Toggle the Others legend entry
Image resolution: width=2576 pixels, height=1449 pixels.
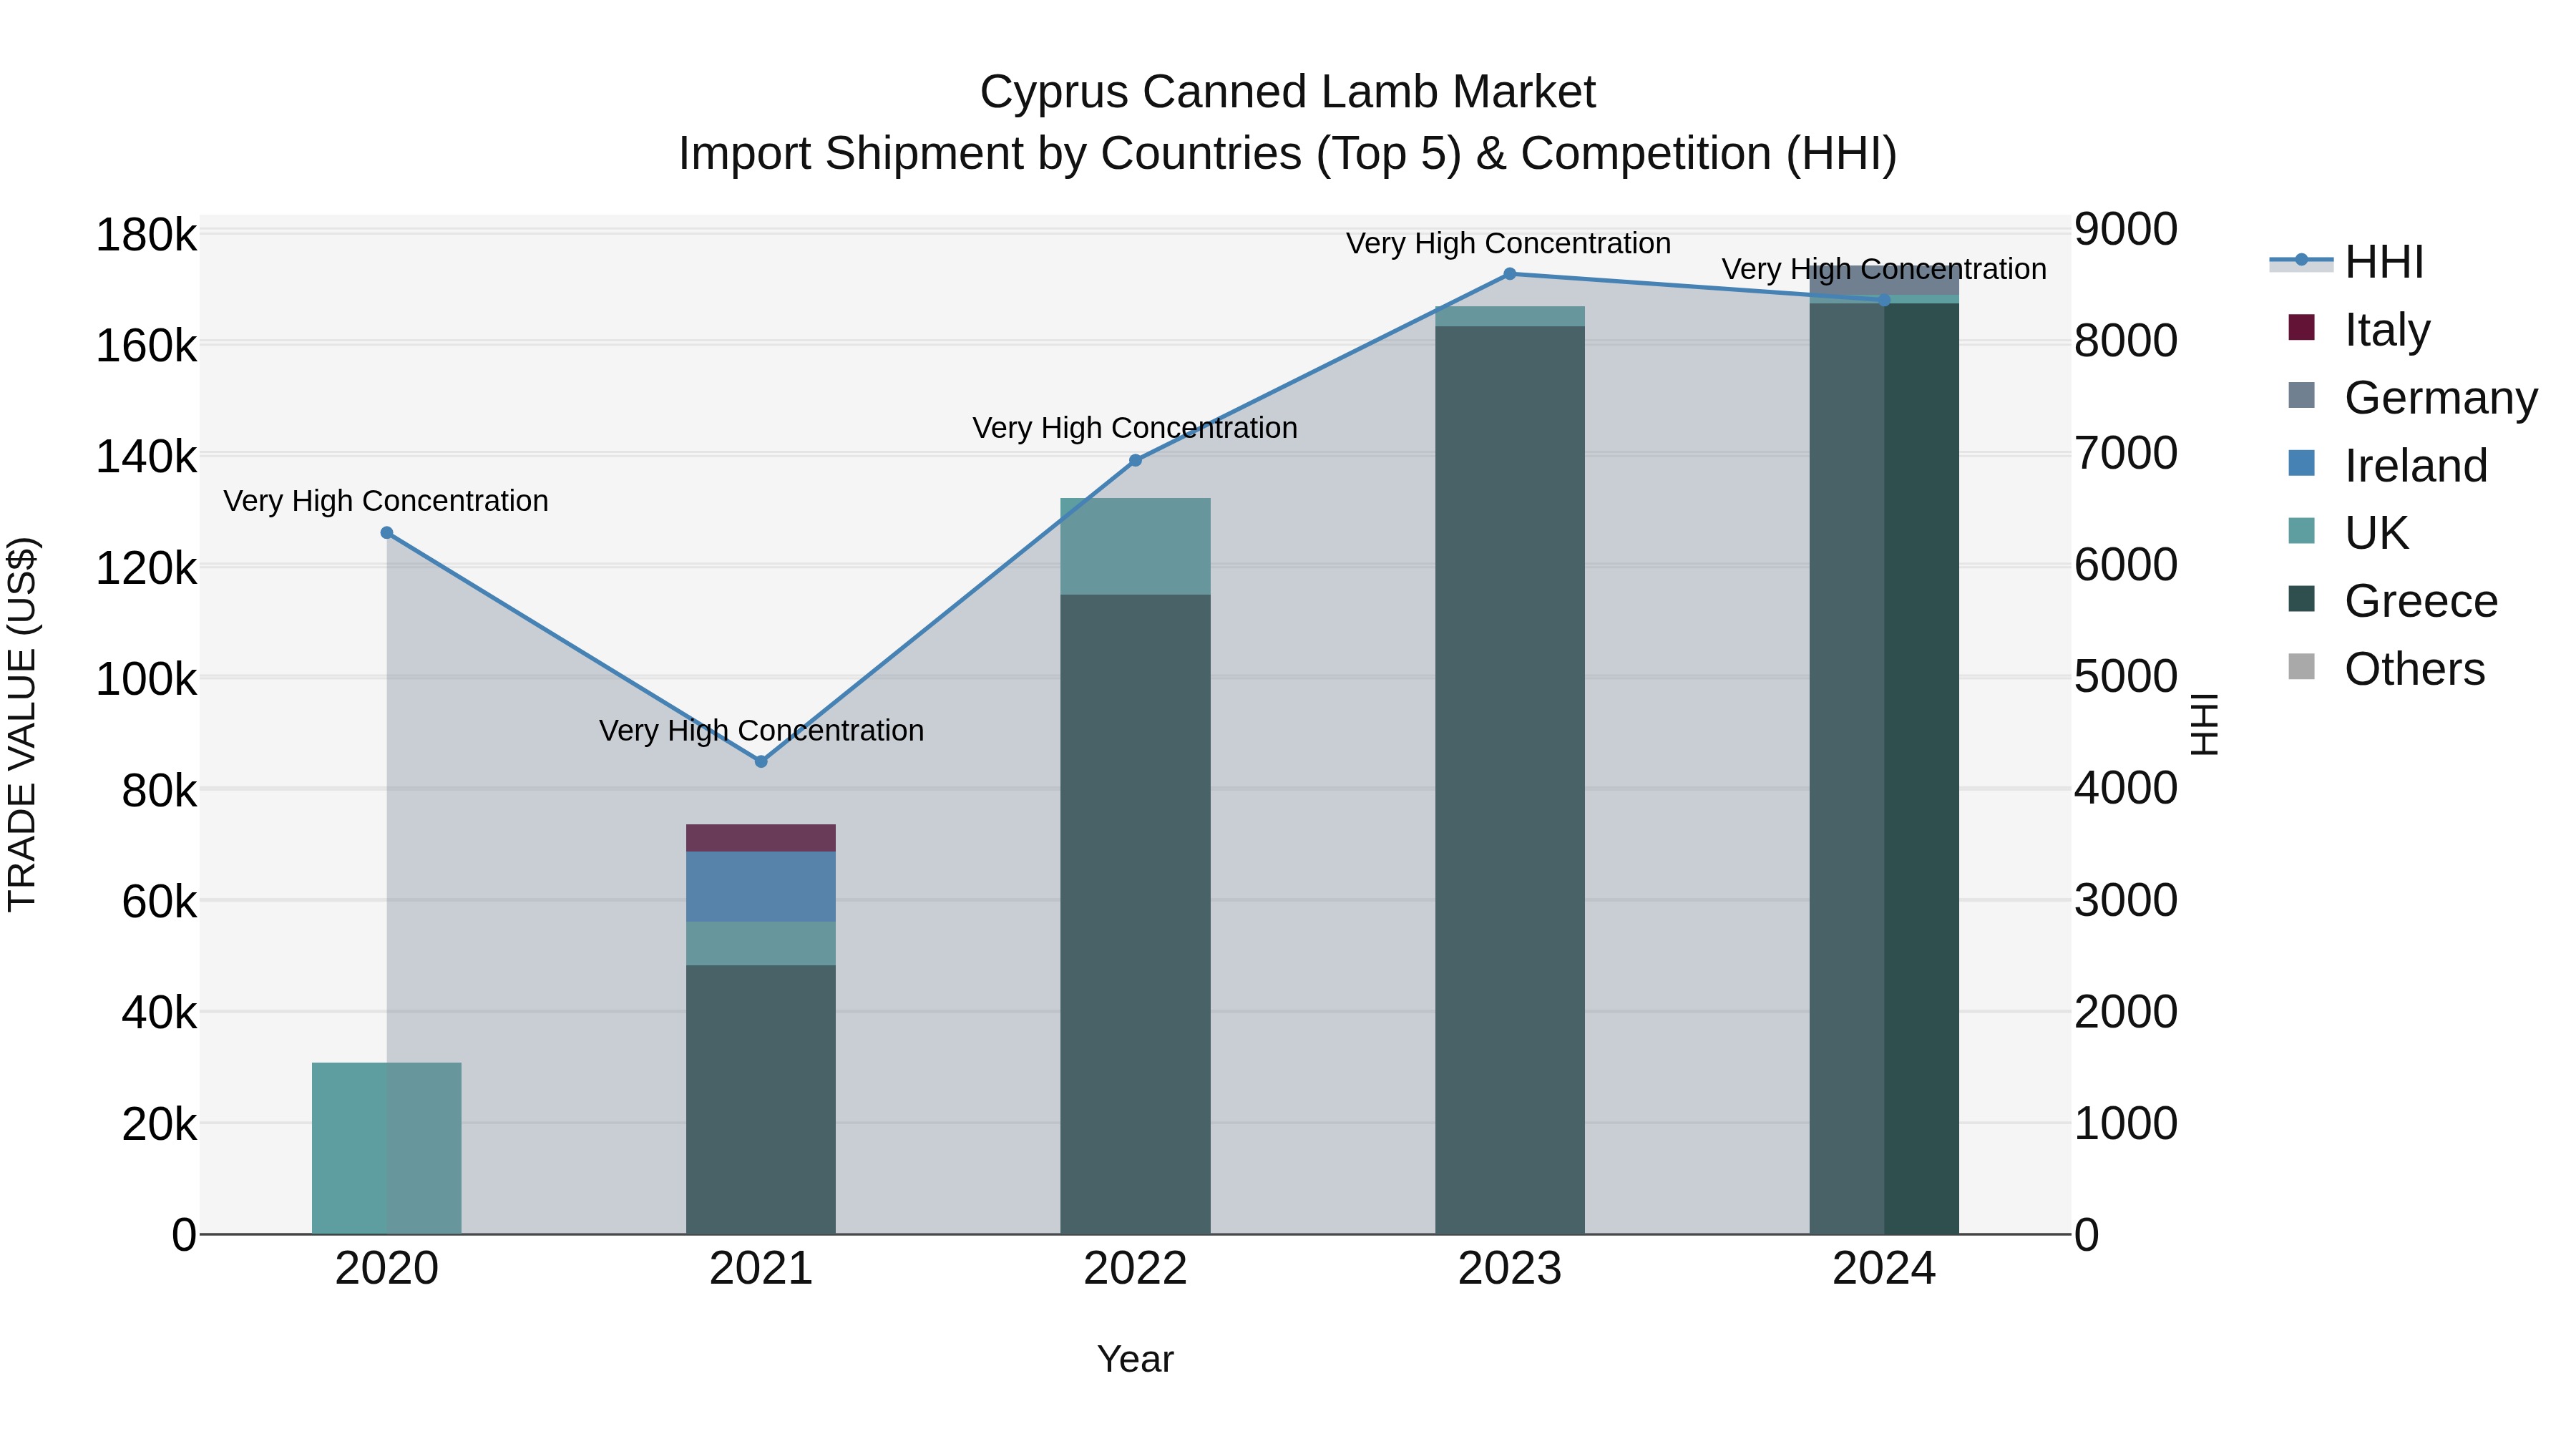[x=2386, y=669]
